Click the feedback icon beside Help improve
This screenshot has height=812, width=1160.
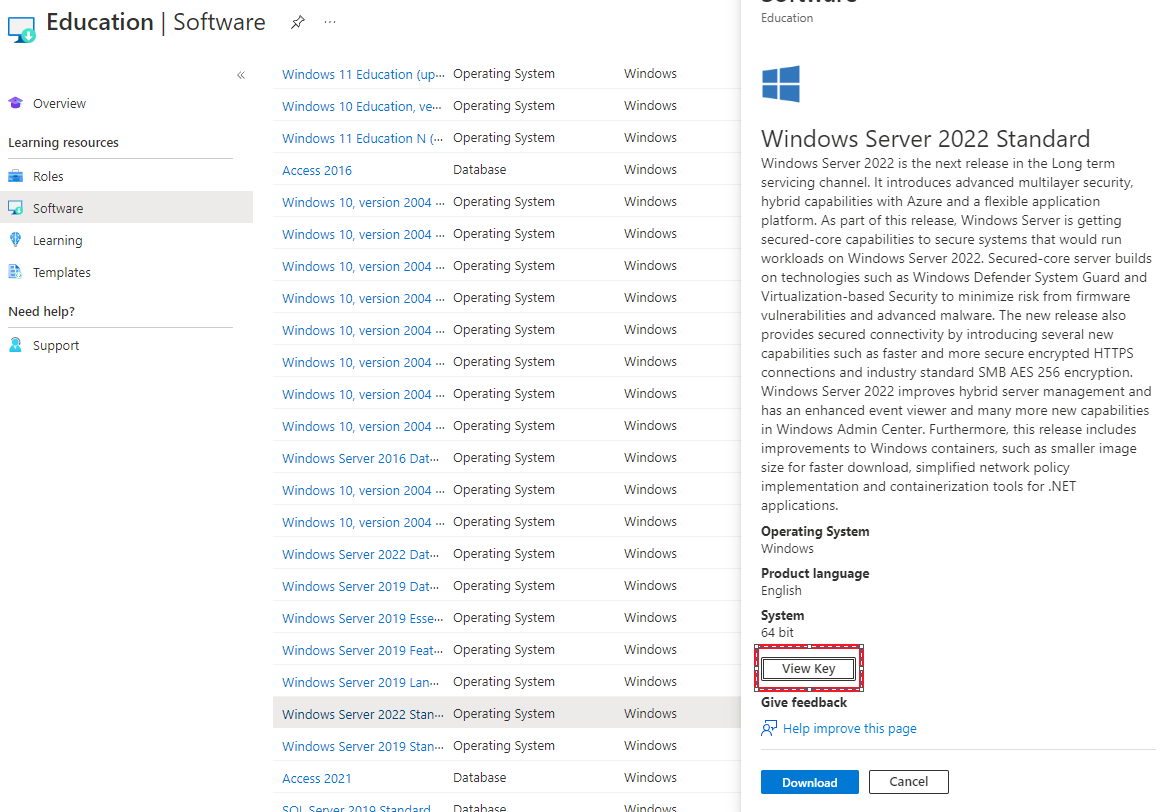(x=769, y=728)
